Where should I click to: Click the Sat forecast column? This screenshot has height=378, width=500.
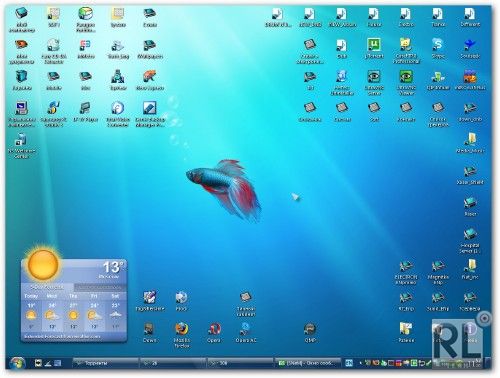click(115, 311)
